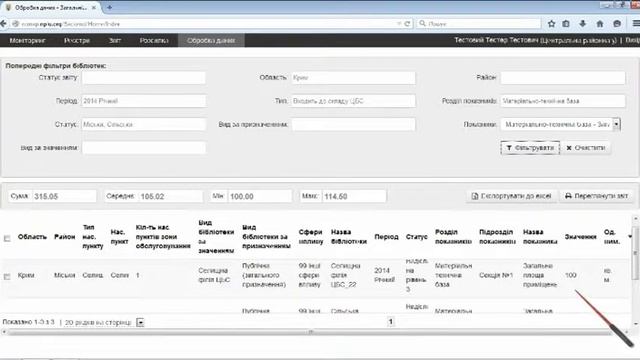Screen dimensions: 640x360
Task: Click the browser back arrow
Action: (3, 24)
